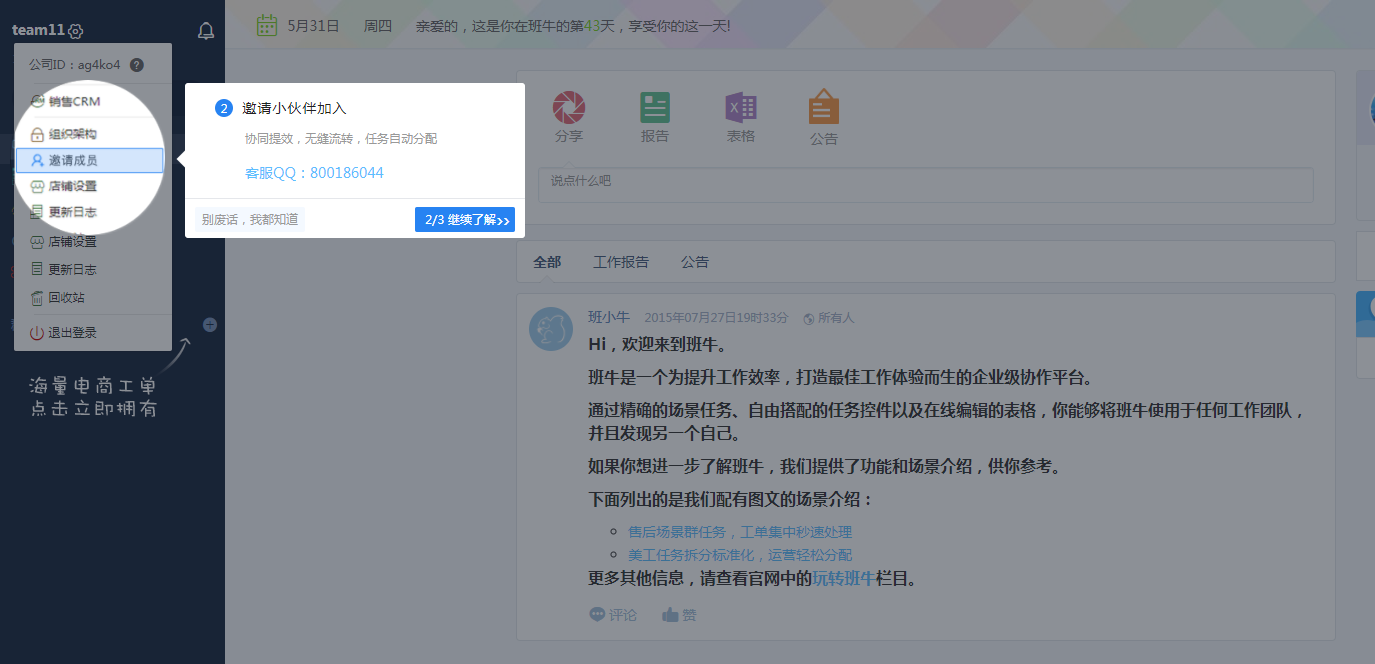Open the 售后场景群任务 link
The height and width of the screenshot is (664, 1375).
(740, 532)
